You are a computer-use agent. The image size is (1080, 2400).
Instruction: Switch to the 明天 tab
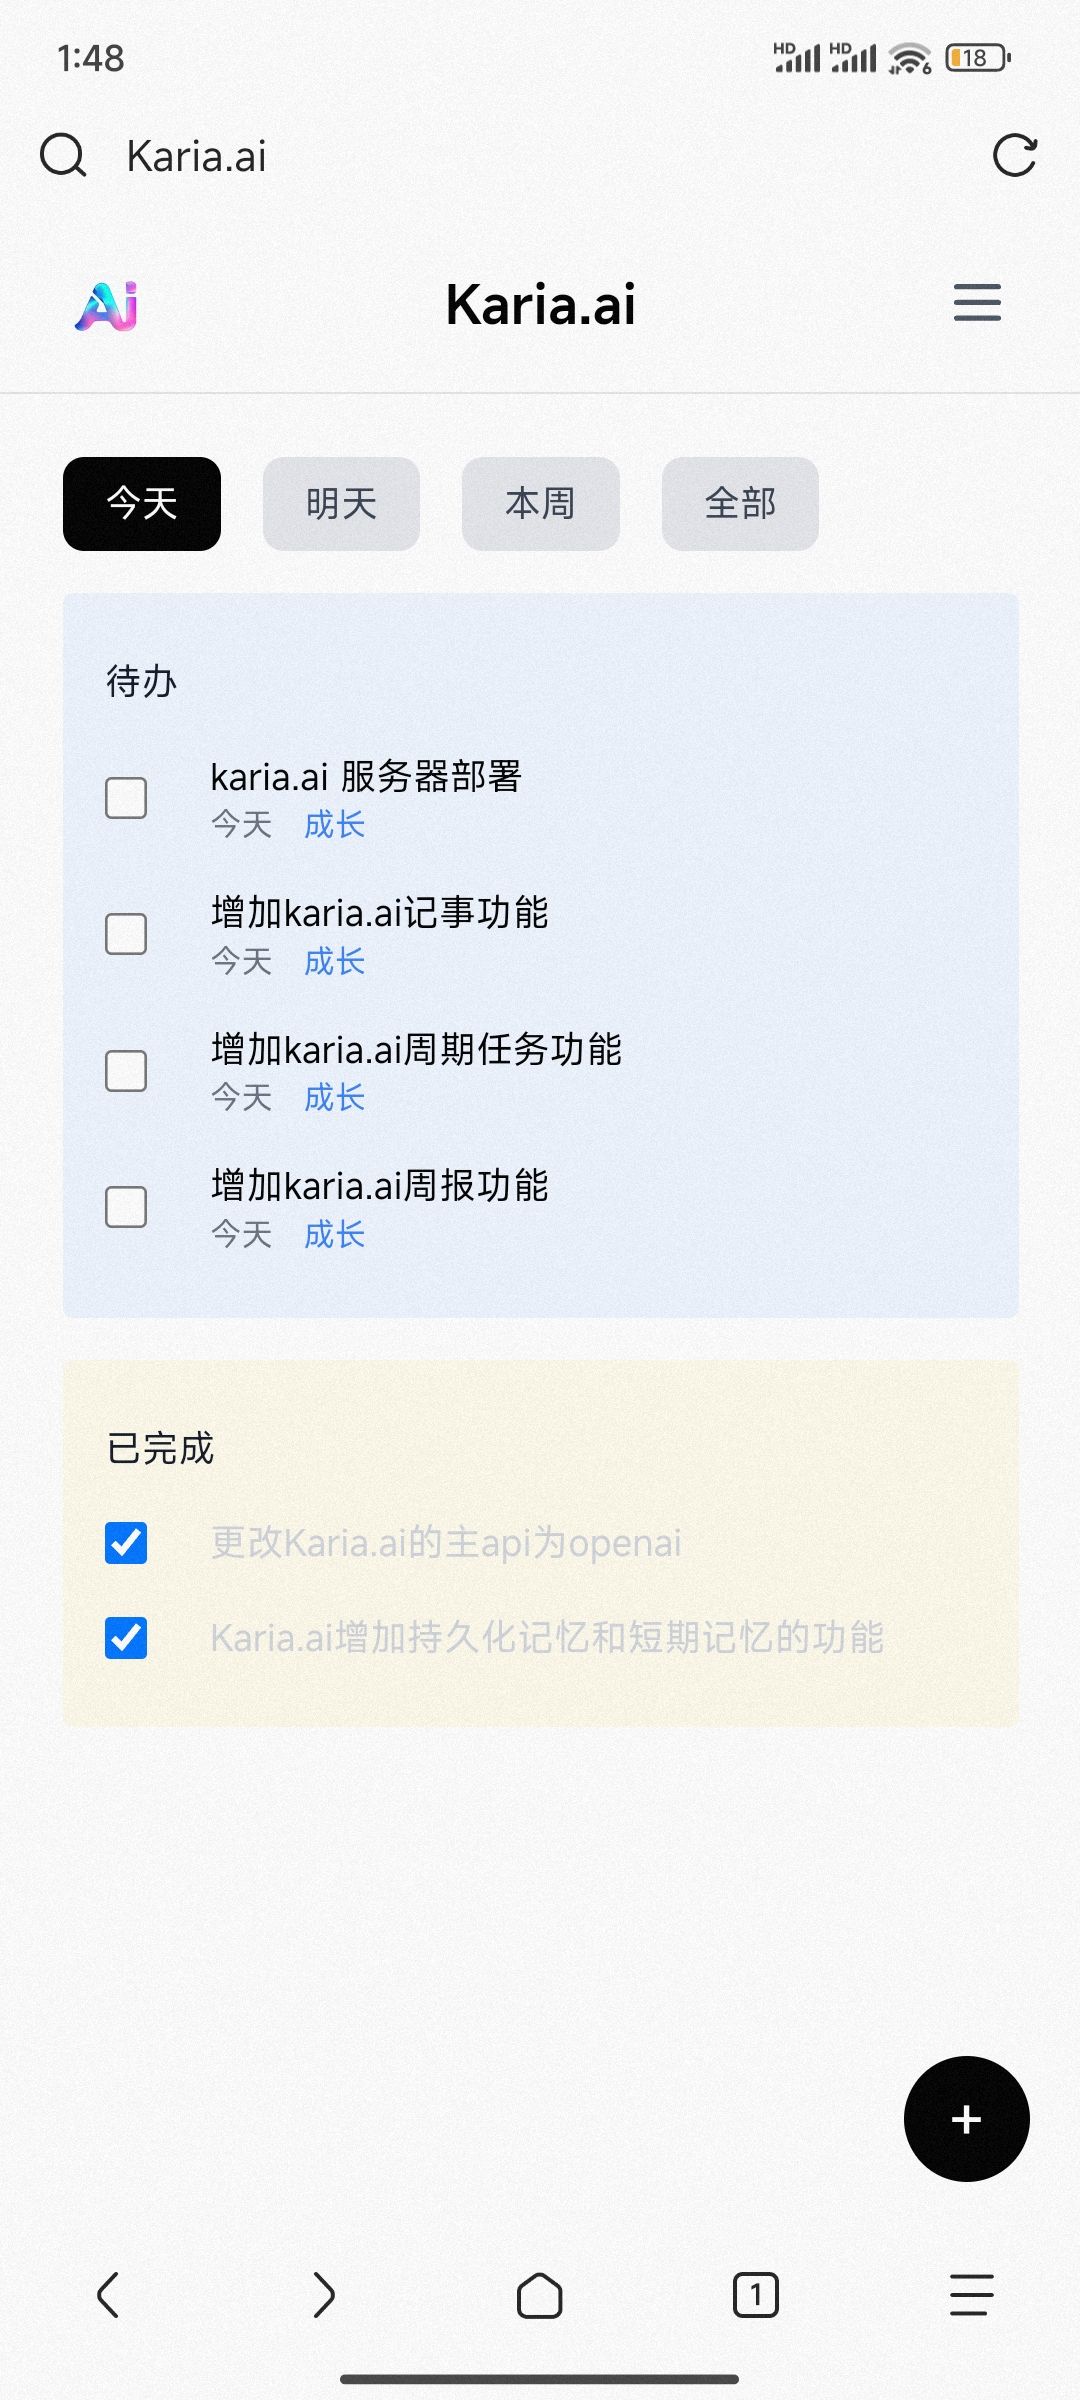341,504
